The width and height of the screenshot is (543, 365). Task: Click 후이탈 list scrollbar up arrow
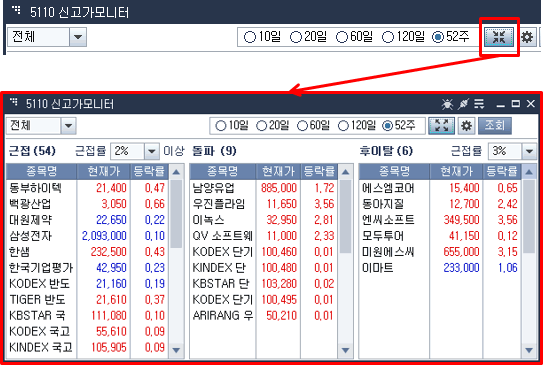click(x=529, y=172)
